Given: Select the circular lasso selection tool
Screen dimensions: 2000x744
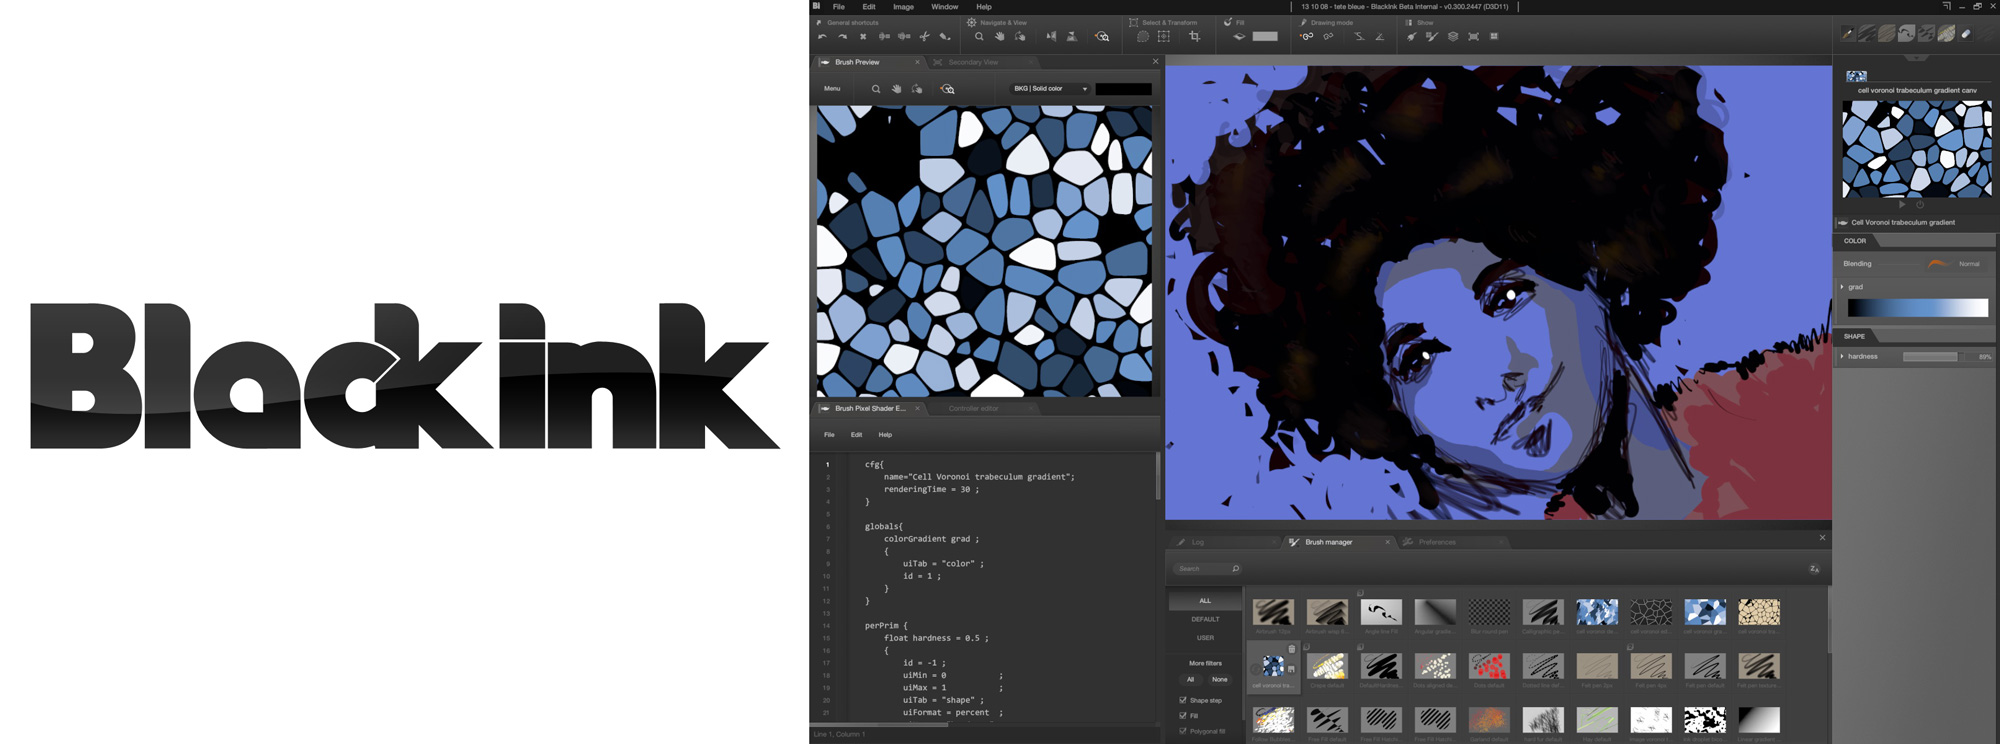Looking at the screenshot, I should (1143, 37).
